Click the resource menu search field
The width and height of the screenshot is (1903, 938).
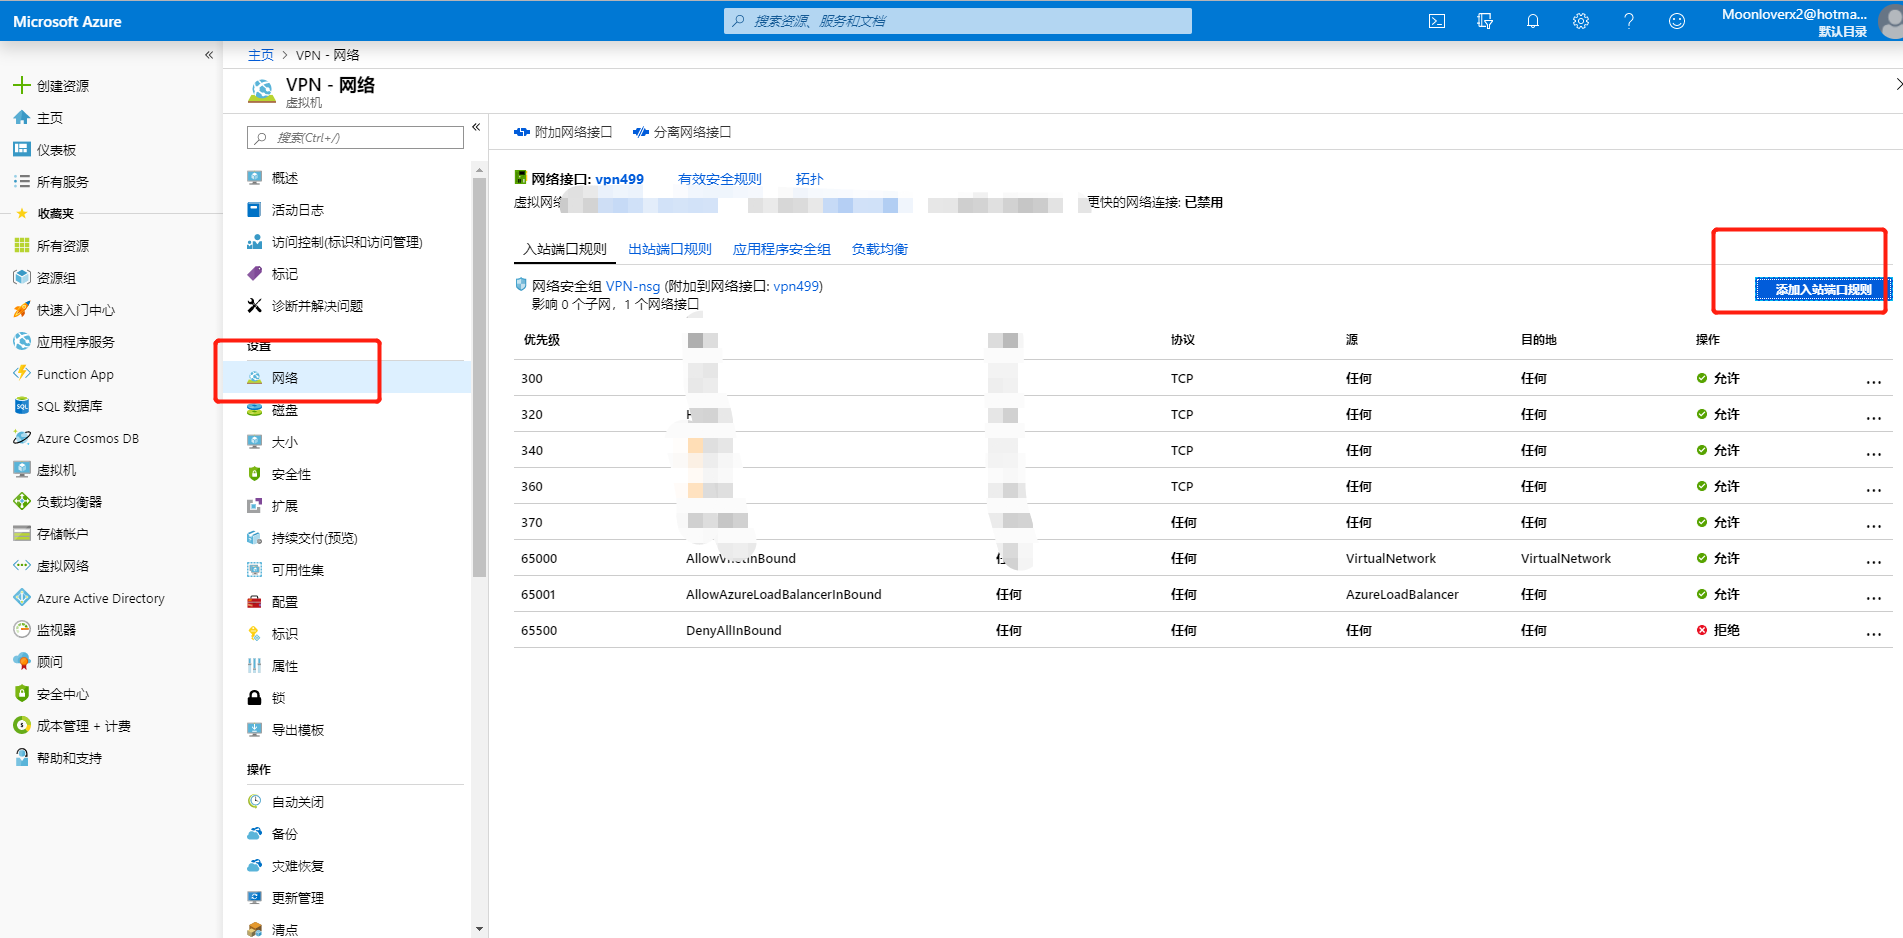pos(355,138)
